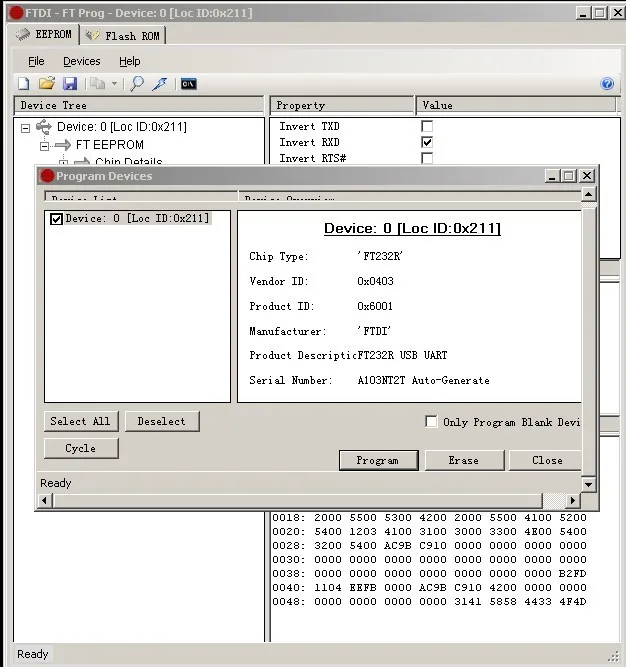This screenshot has width=626, height=667.
Task: Click the blue help question mark icon
Action: pyautogui.click(x=606, y=84)
